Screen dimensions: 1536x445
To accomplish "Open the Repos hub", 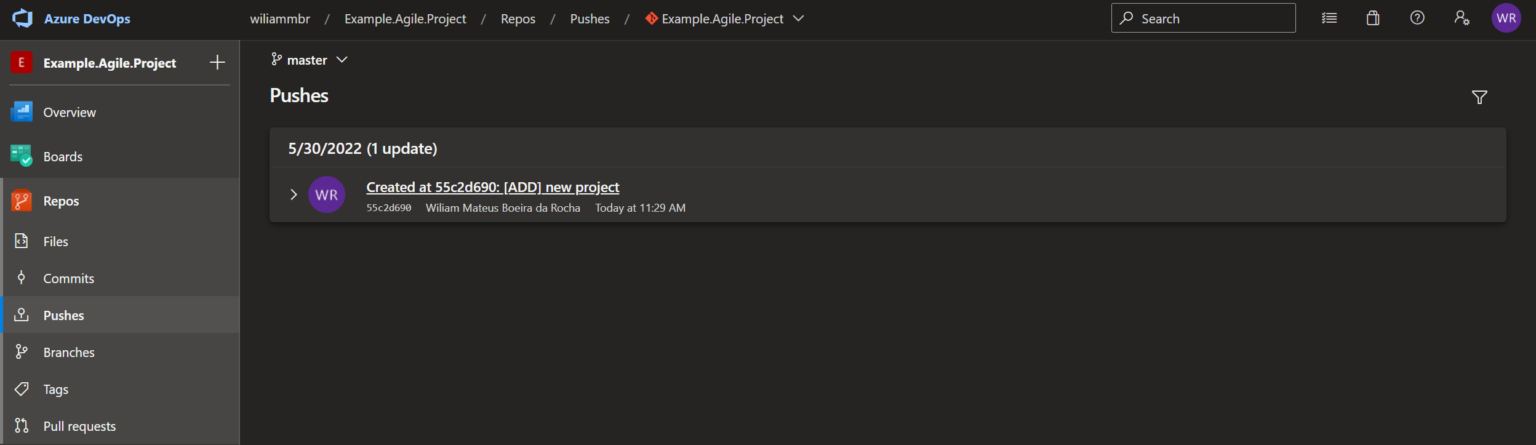I will [120, 201].
